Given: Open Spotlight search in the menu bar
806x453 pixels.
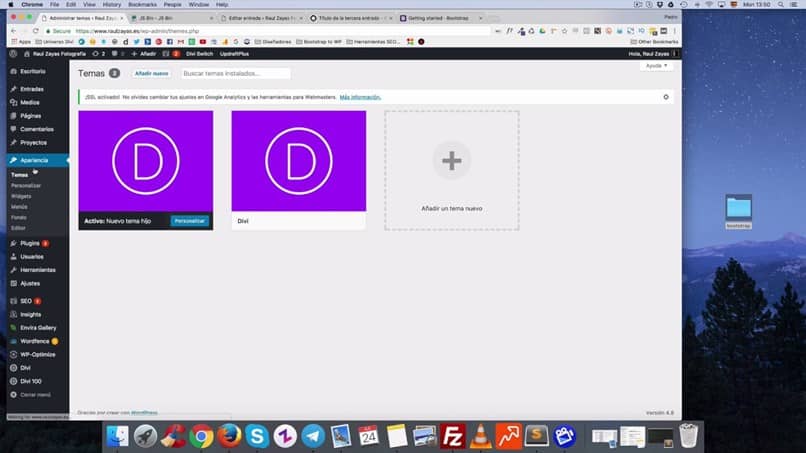Looking at the screenshot, I should click(x=781, y=4).
